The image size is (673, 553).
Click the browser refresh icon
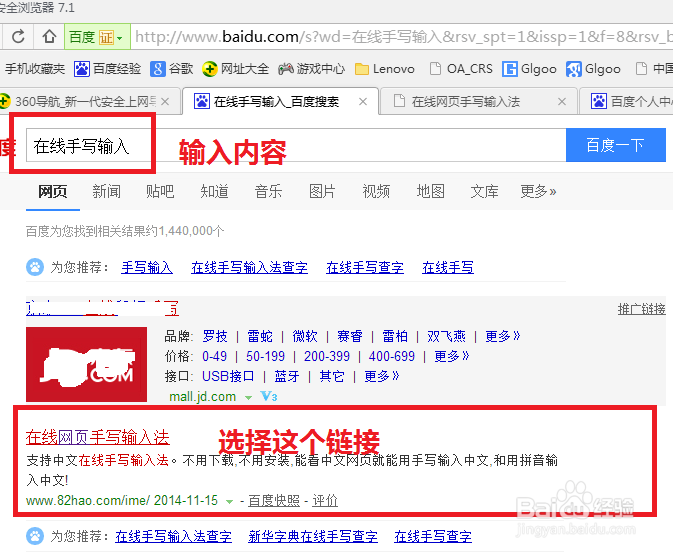click(18, 36)
